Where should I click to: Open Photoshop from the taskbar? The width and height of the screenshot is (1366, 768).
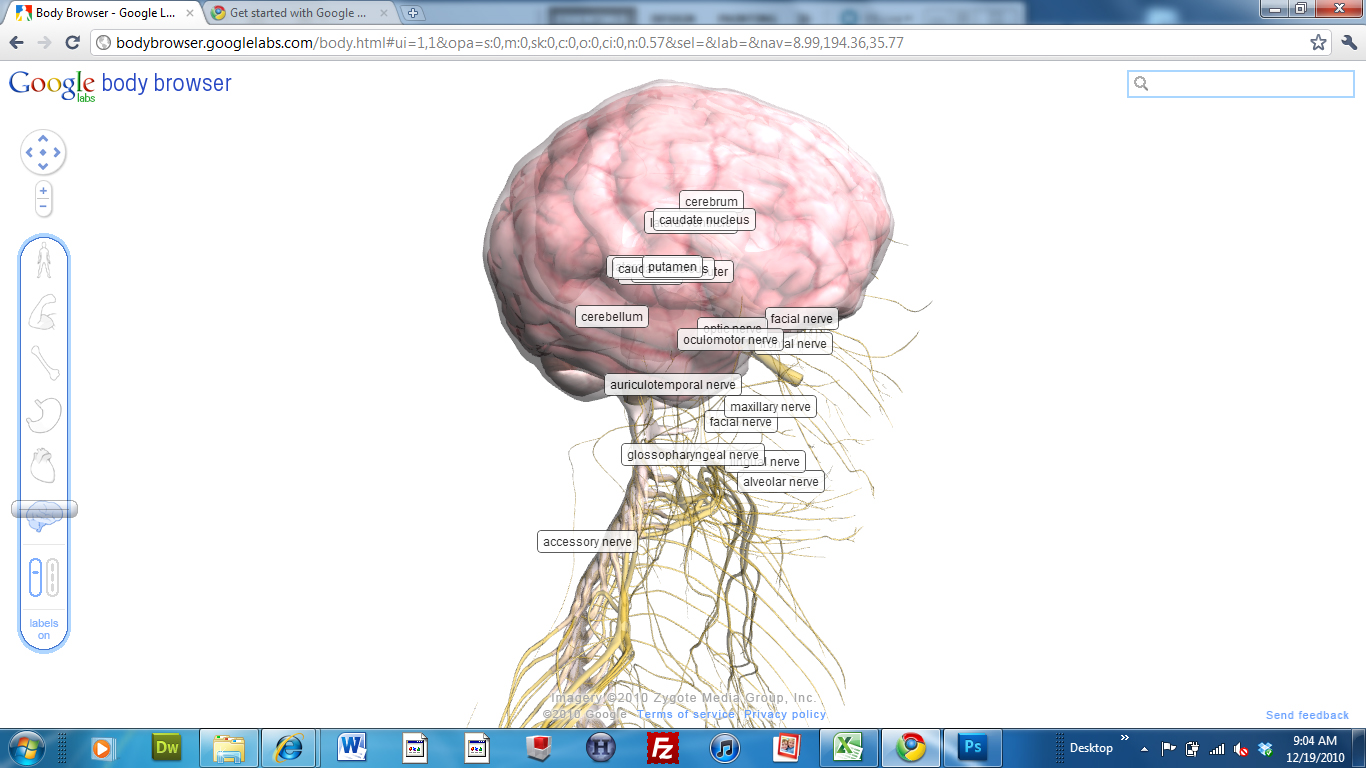tap(972, 748)
